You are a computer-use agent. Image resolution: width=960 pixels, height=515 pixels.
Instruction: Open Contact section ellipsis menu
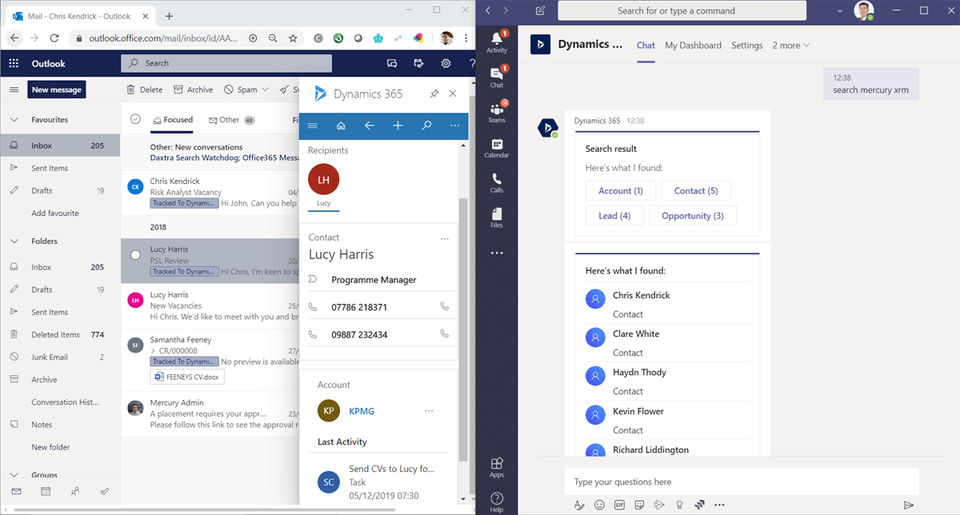[444, 238]
